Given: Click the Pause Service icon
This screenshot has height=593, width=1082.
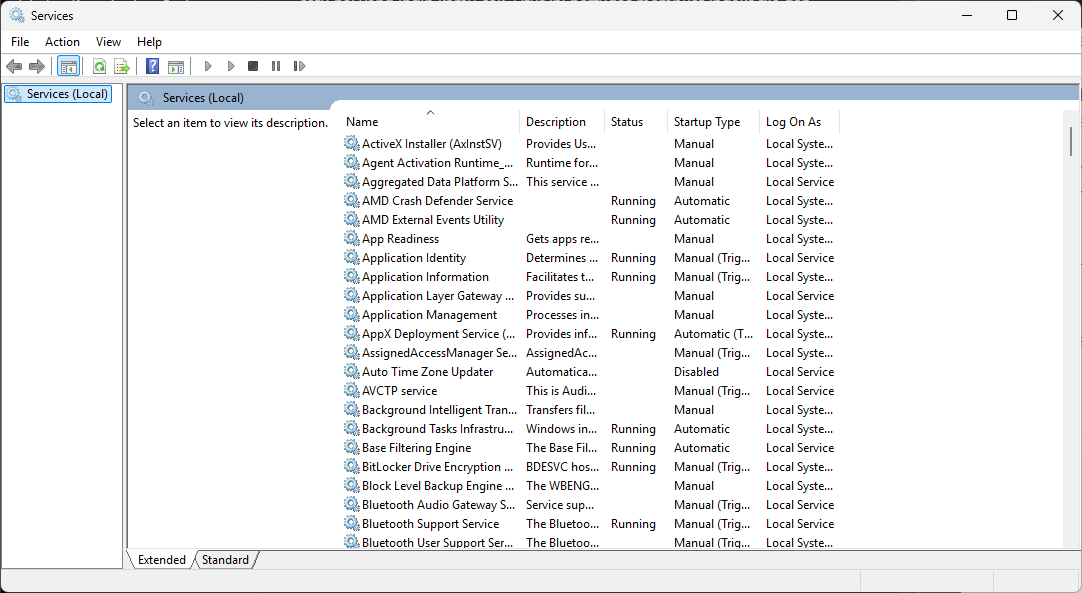Looking at the screenshot, I should pyautogui.click(x=276, y=66).
